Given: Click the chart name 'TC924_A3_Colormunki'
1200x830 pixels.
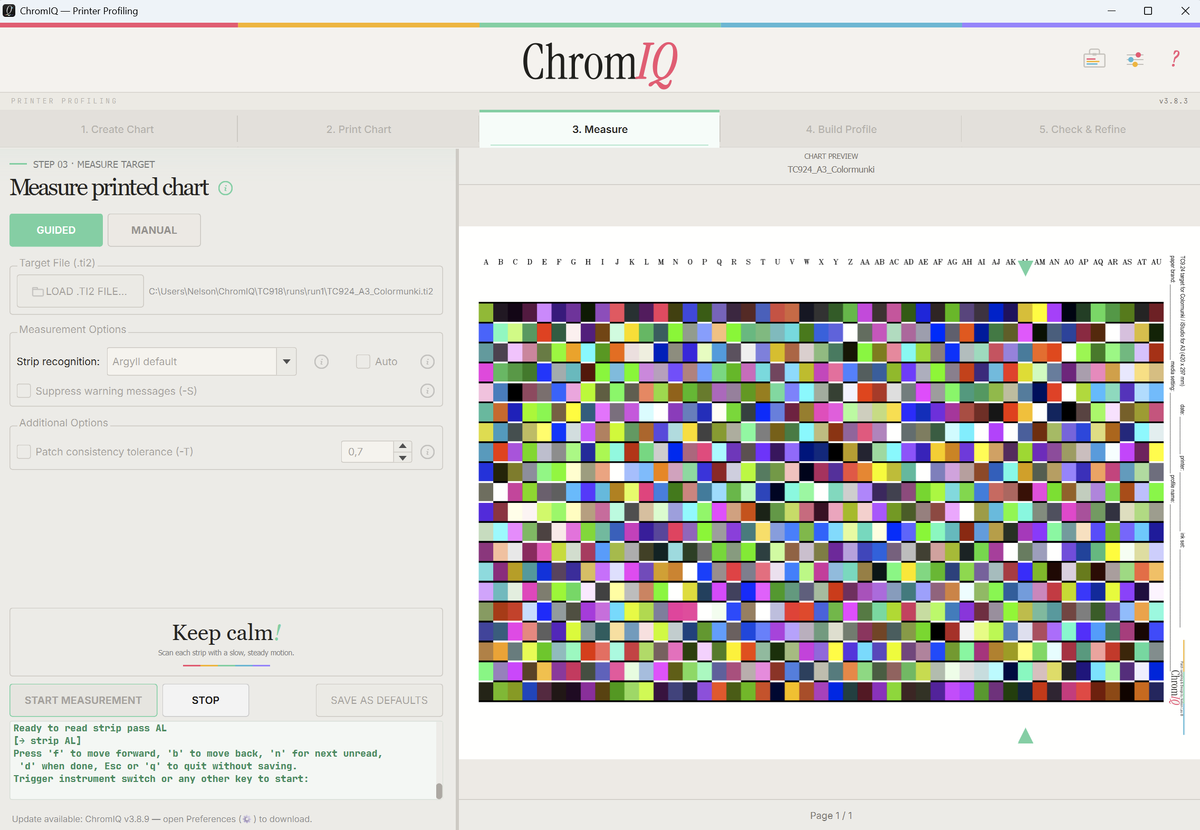Looking at the screenshot, I should (x=829, y=169).
